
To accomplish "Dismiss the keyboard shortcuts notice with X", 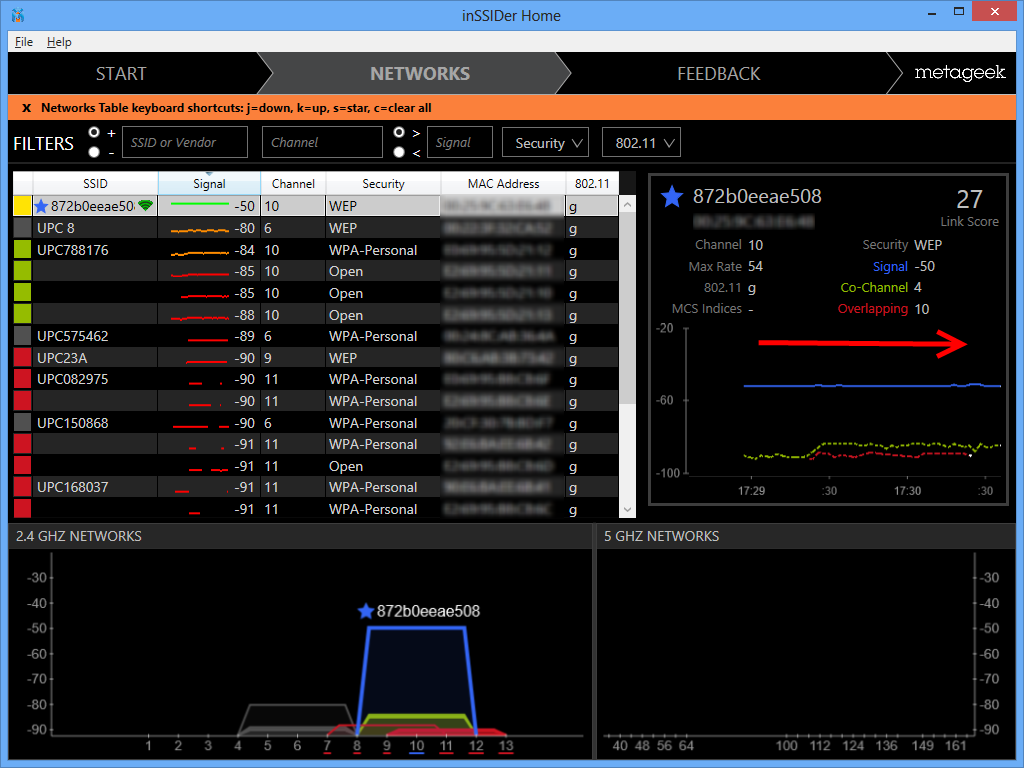I will [x=26, y=108].
